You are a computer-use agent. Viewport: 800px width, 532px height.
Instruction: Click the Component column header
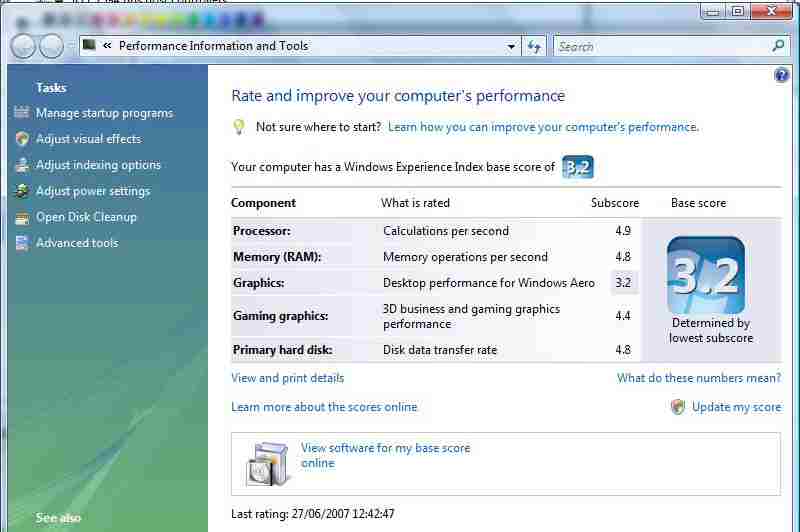point(263,203)
